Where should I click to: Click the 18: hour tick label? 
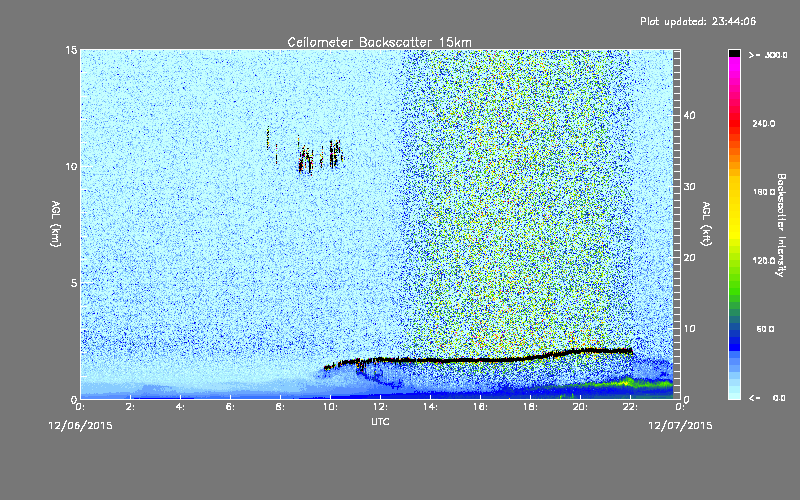[530, 407]
